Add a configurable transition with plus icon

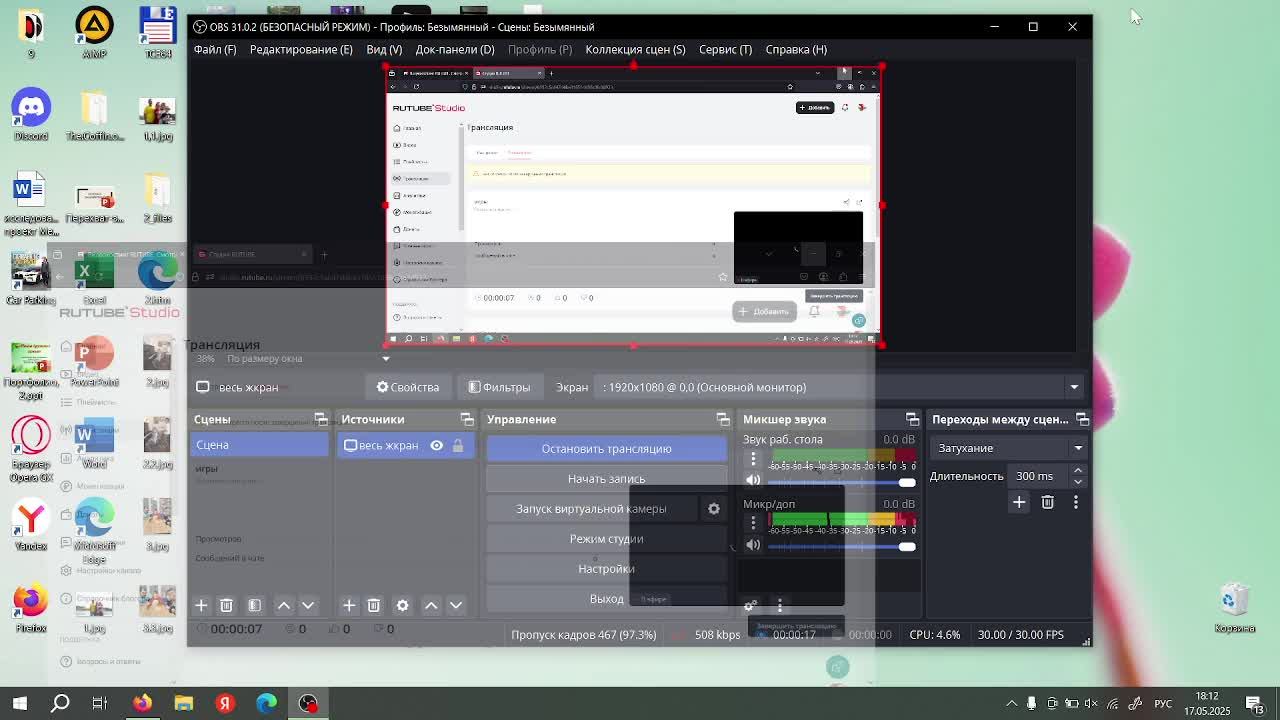point(1019,502)
